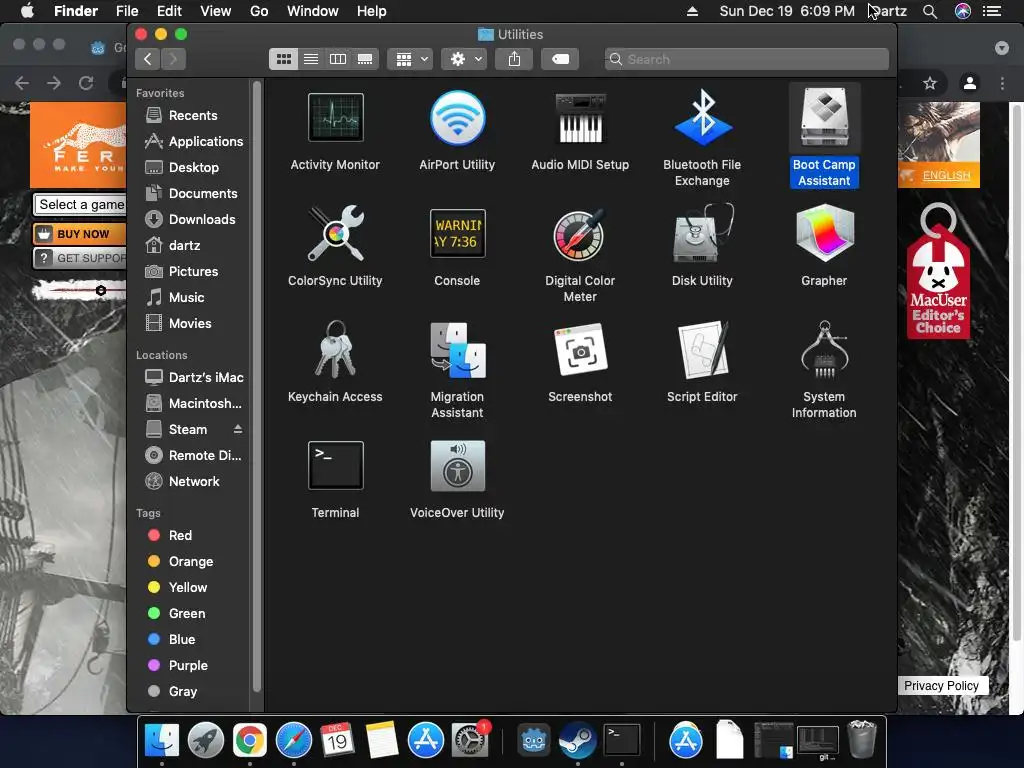Switch Finder to icon view
1024x768 pixels.
point(283,59)
